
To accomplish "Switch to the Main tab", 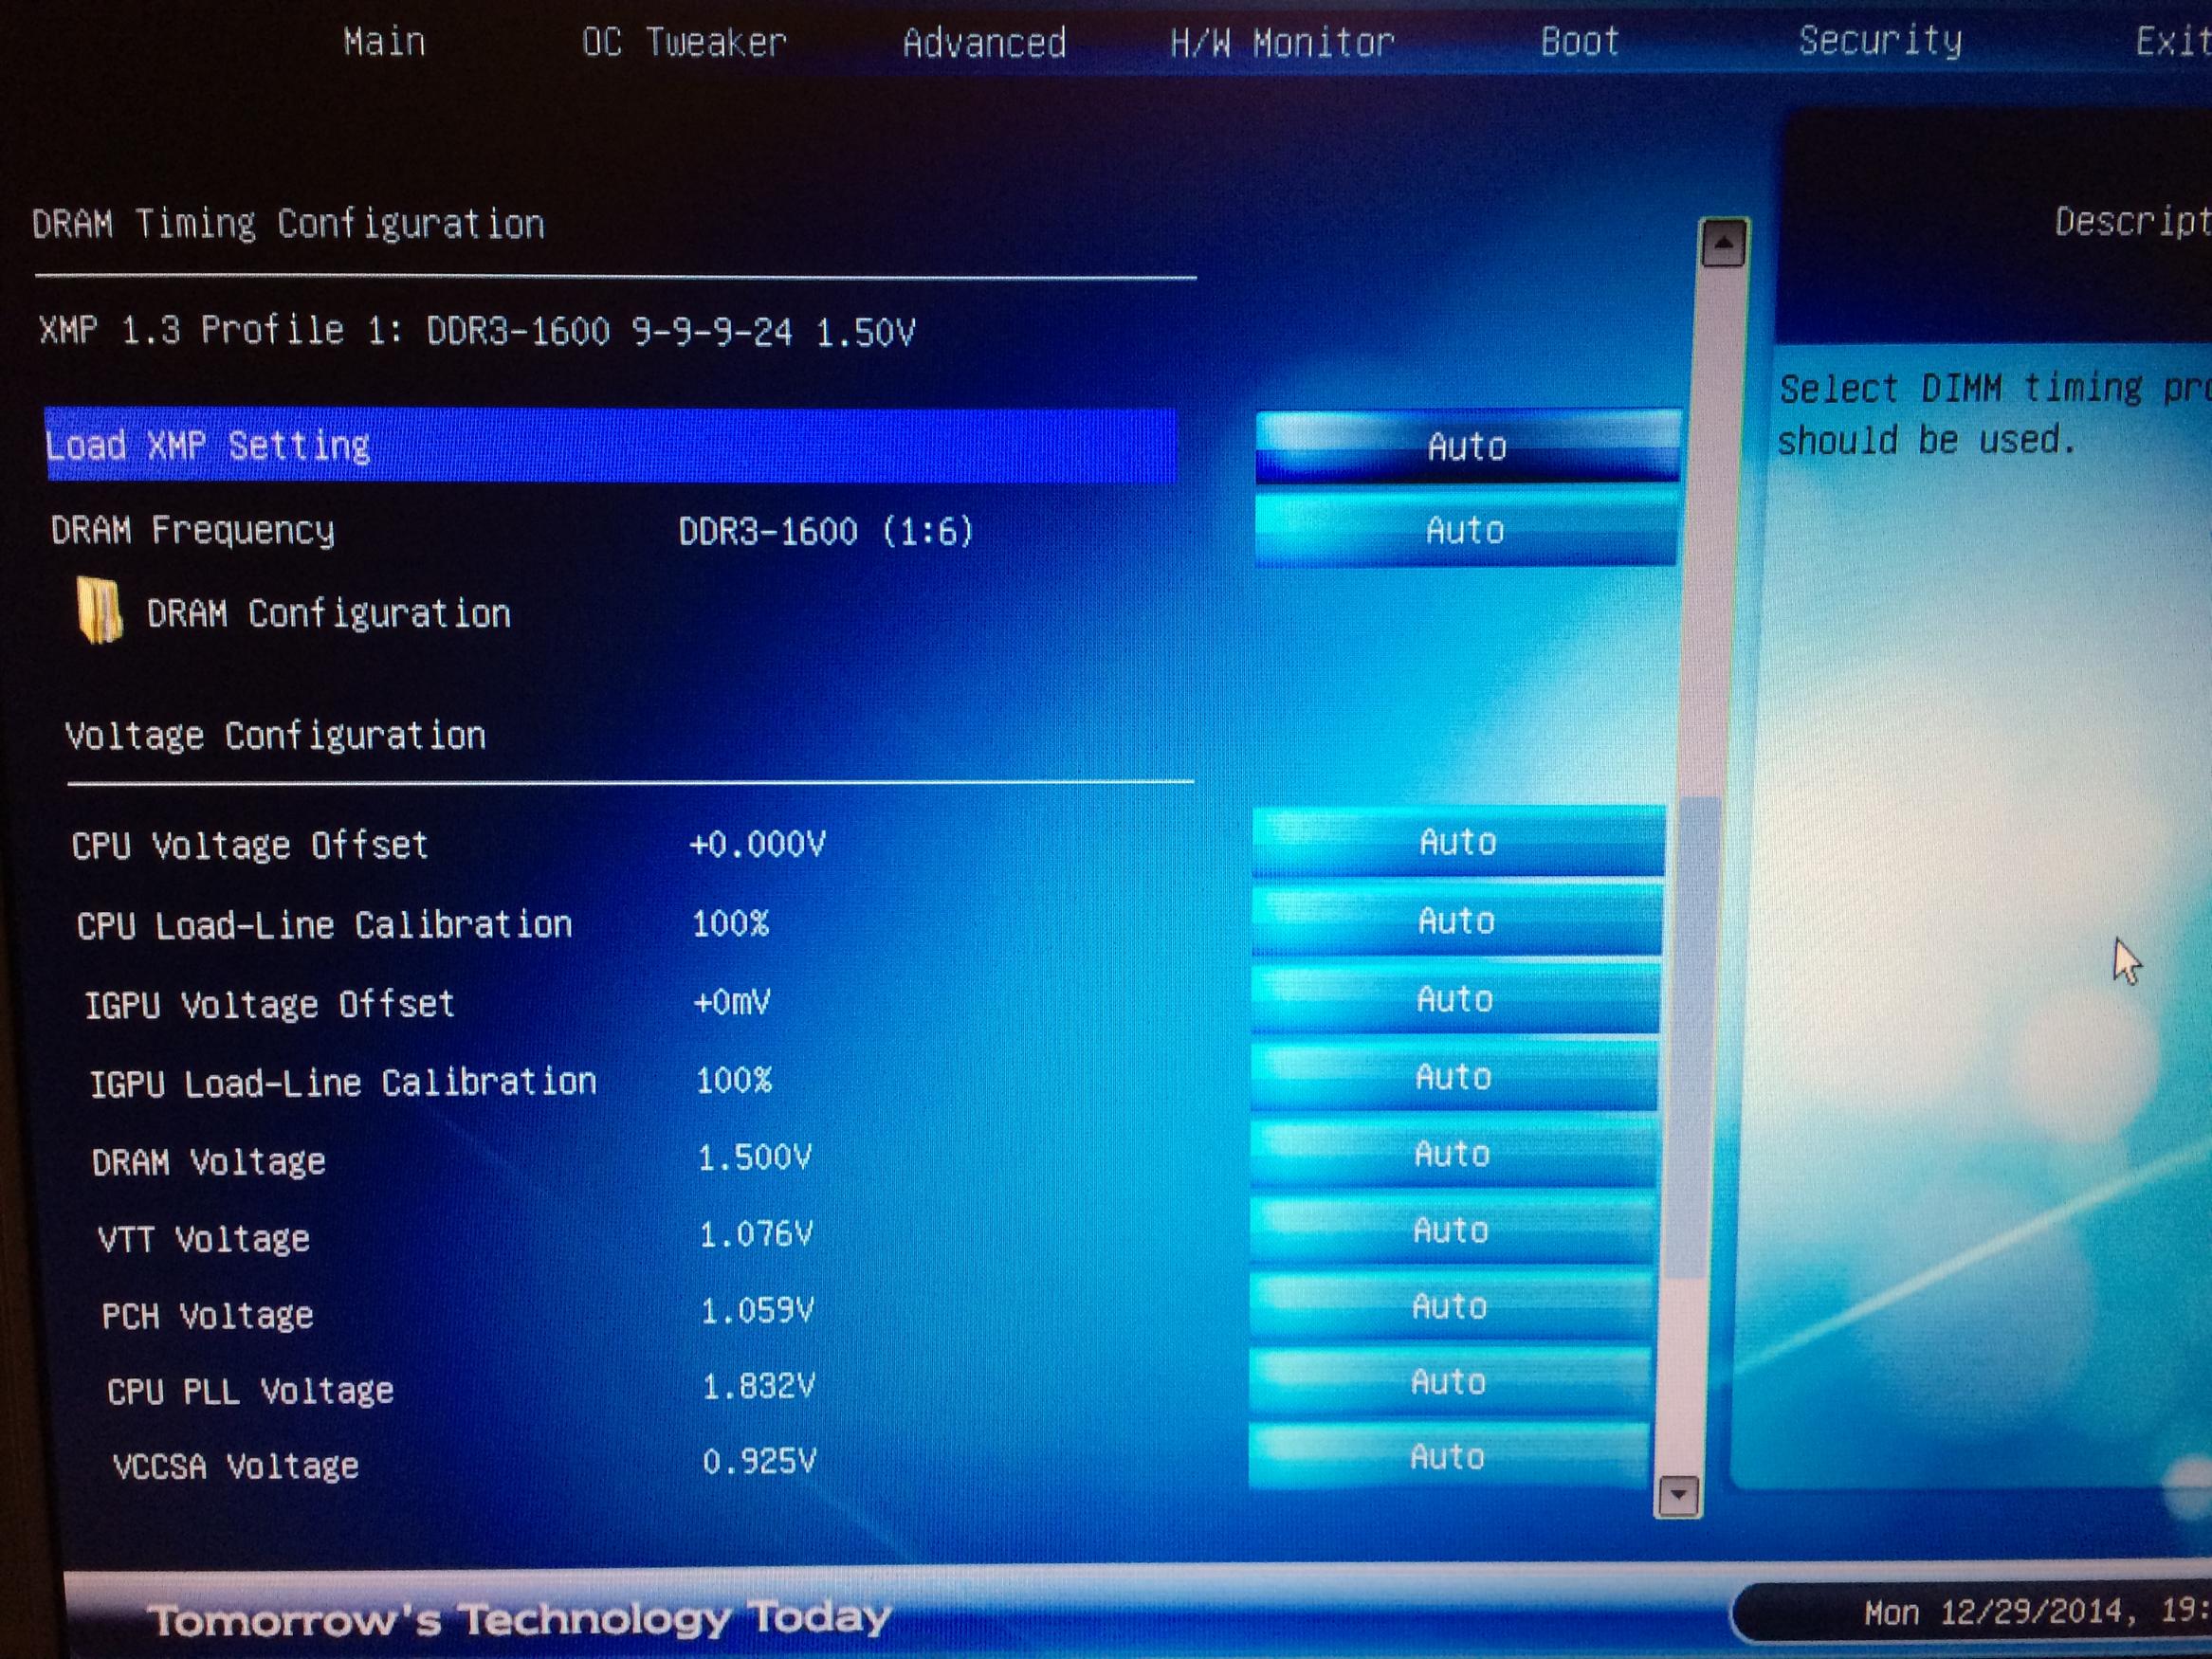I will click(384, 42).
